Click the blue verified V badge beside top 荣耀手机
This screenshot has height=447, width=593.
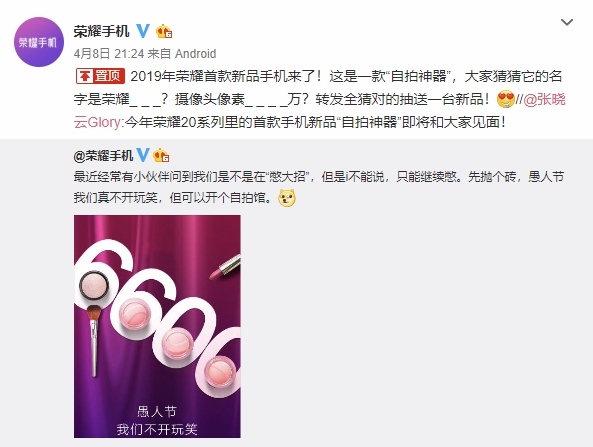point(143,31)
